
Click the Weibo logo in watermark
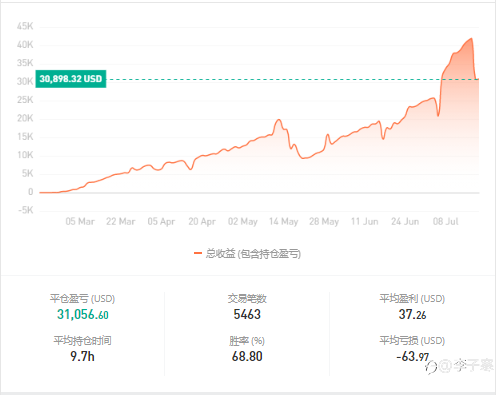pos(431,367)
